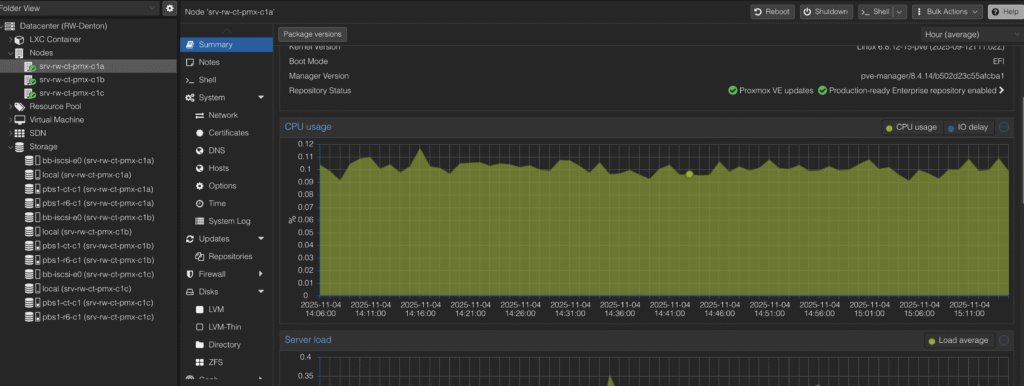Click the Shutdown button
The width and height of the screenshot is (1024, 386).
(x=825, y=12)
